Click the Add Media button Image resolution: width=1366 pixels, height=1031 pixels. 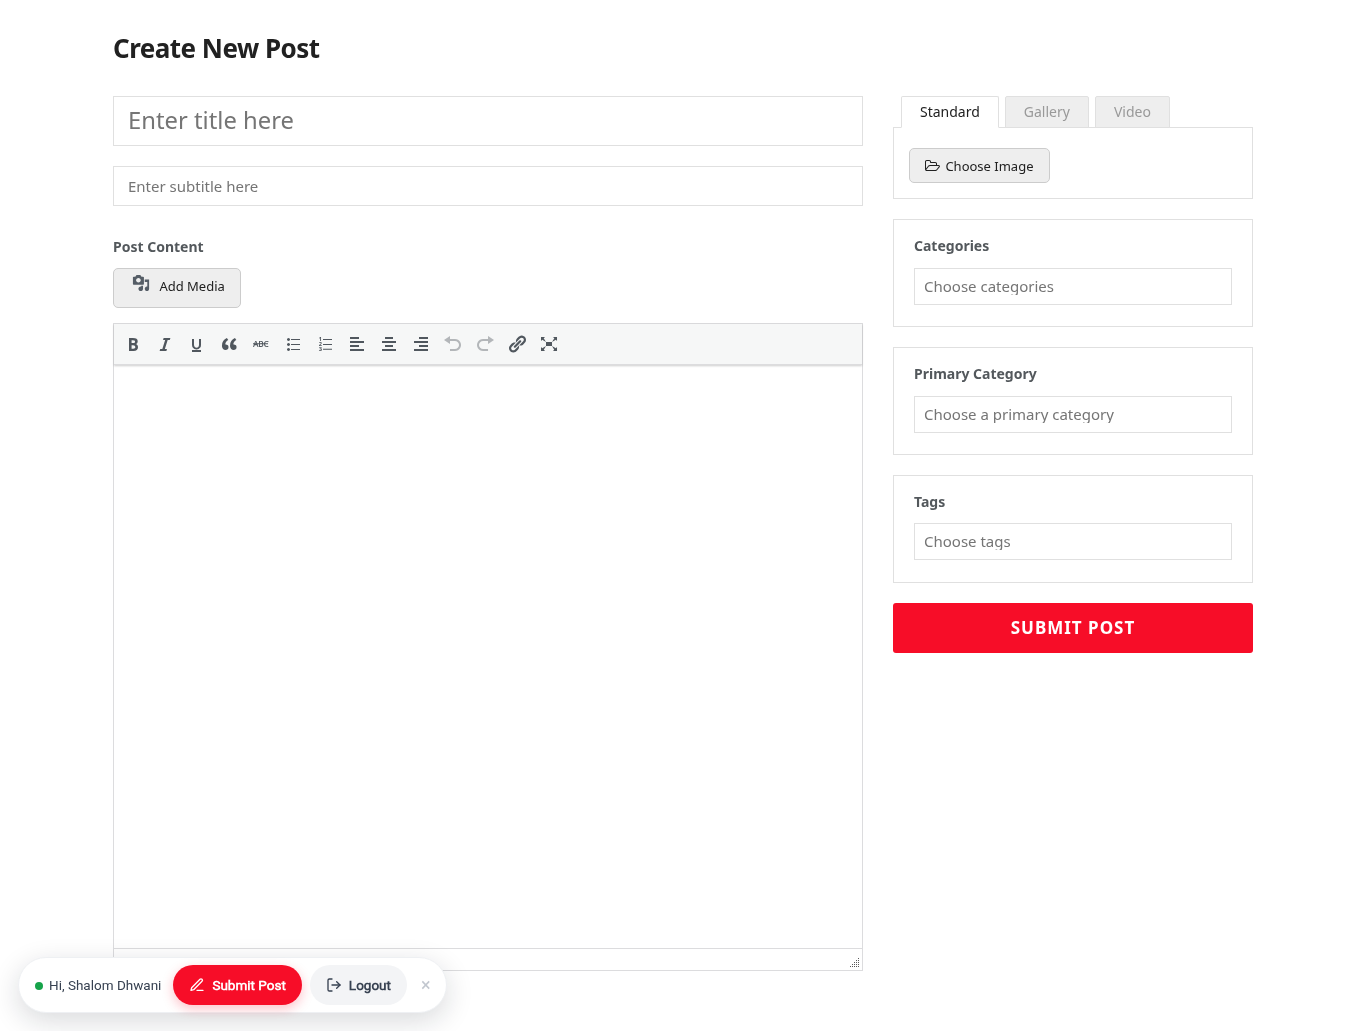coord(177,287)
